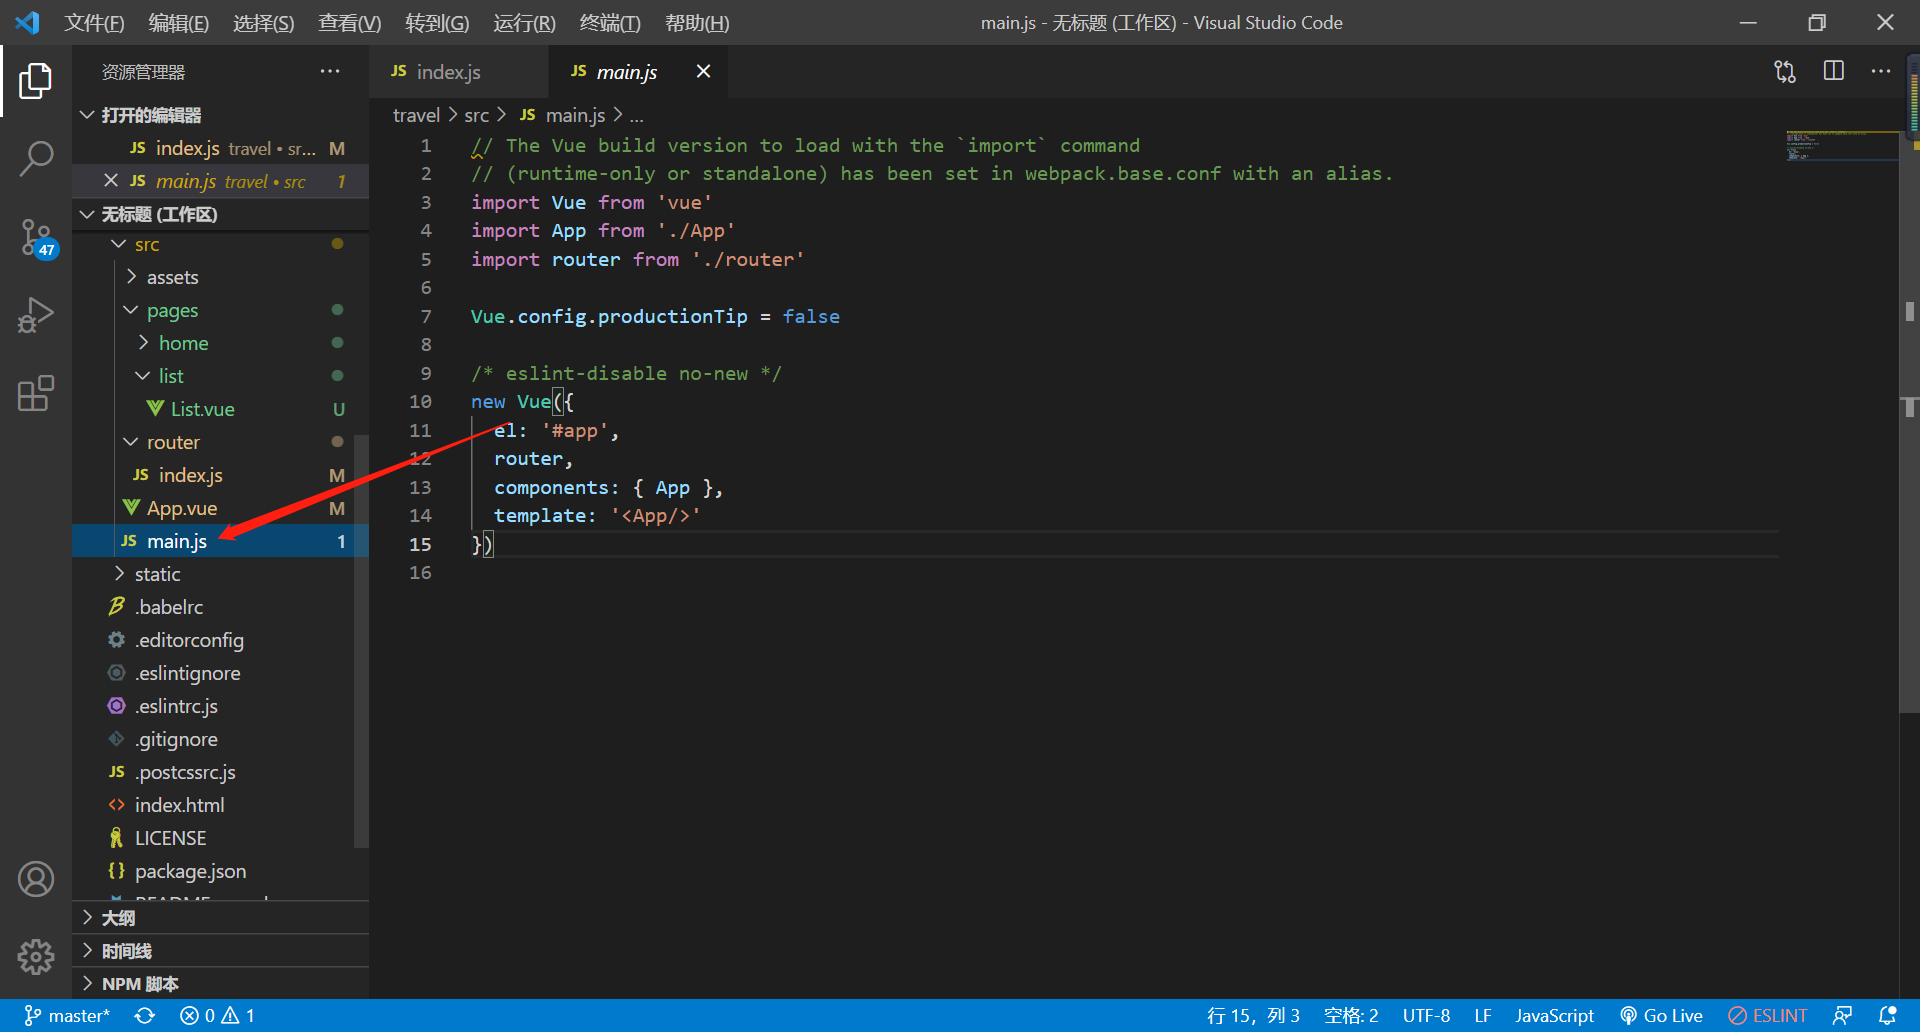This screenshot has width=1920, height=1032.
Task: Open .editorconfig file
Action: tap(214, 640)
